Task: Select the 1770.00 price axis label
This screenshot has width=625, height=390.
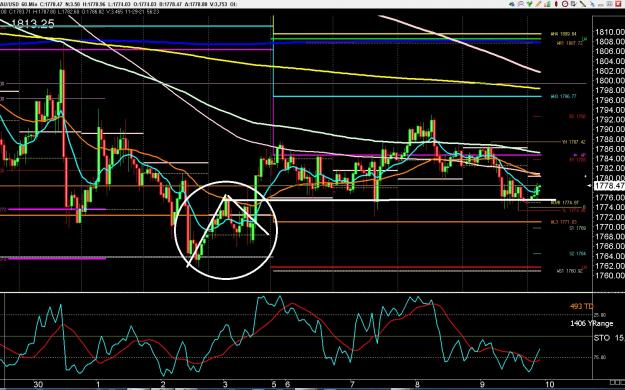Action: point(609,227)
